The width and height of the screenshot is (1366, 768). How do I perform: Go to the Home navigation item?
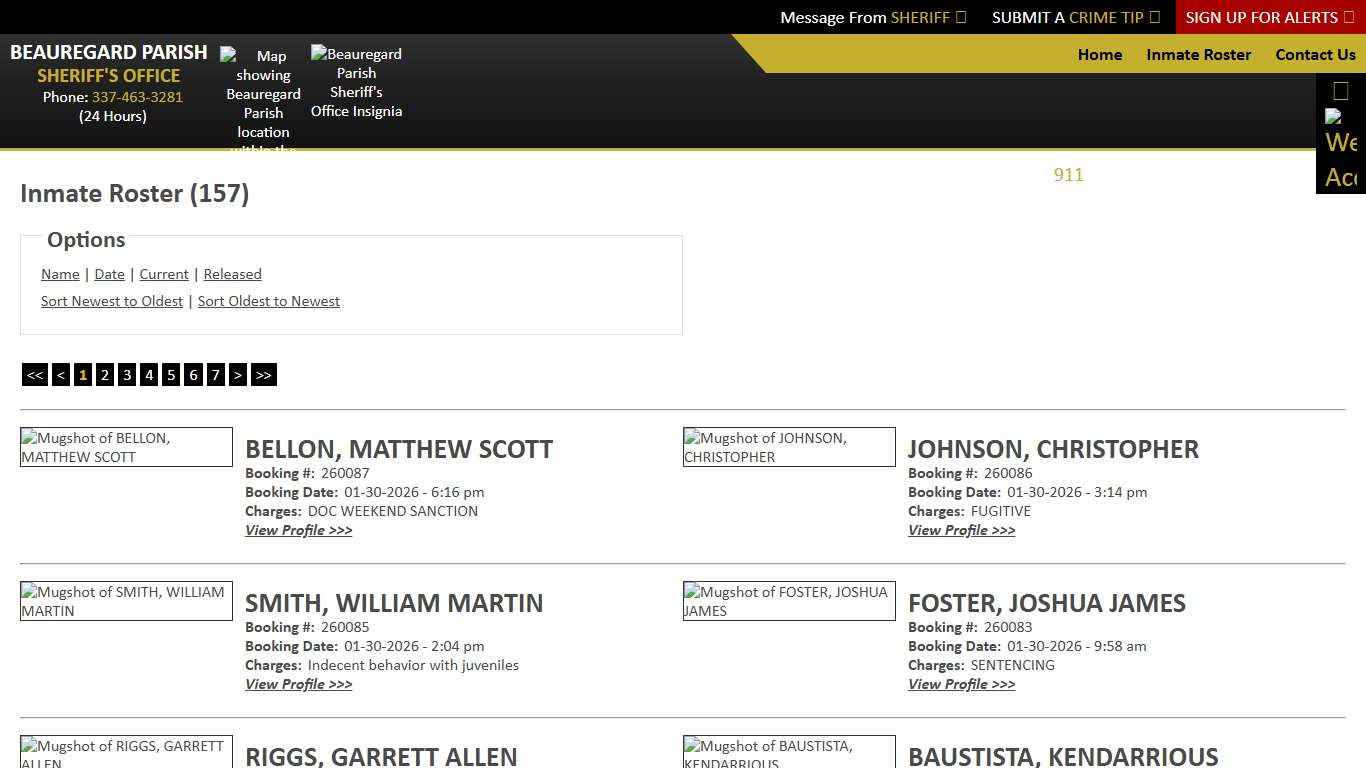(1100, 55)
